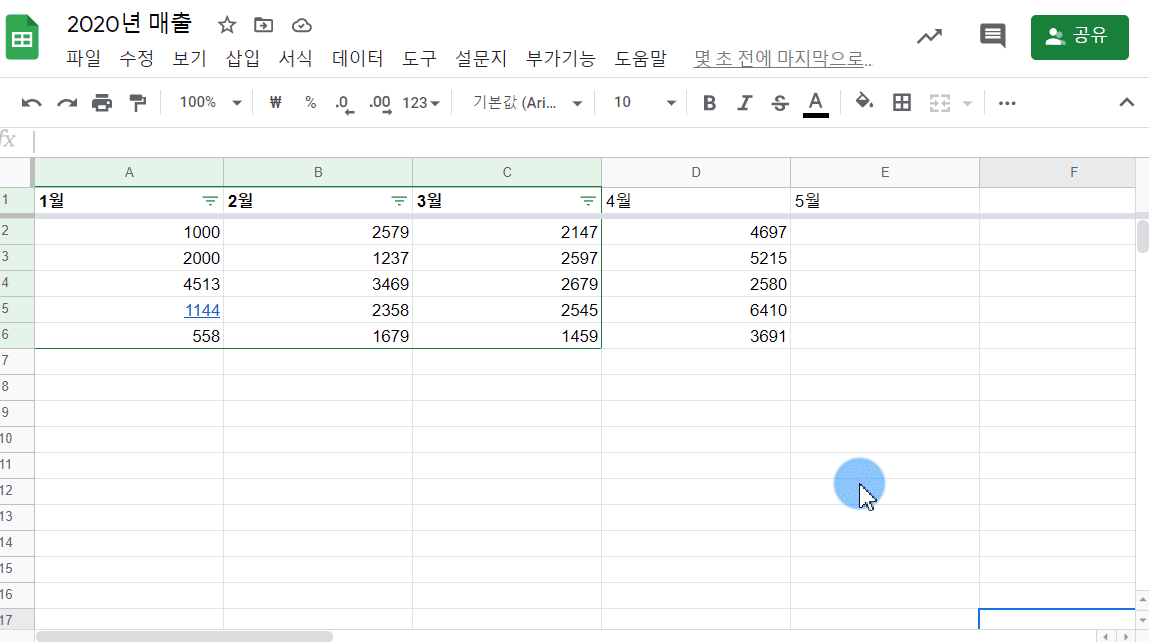Collapse the menus with the up arrow
This screenshot has height=642, width=1149.
pyautogui.click(x=1126, y=103)
